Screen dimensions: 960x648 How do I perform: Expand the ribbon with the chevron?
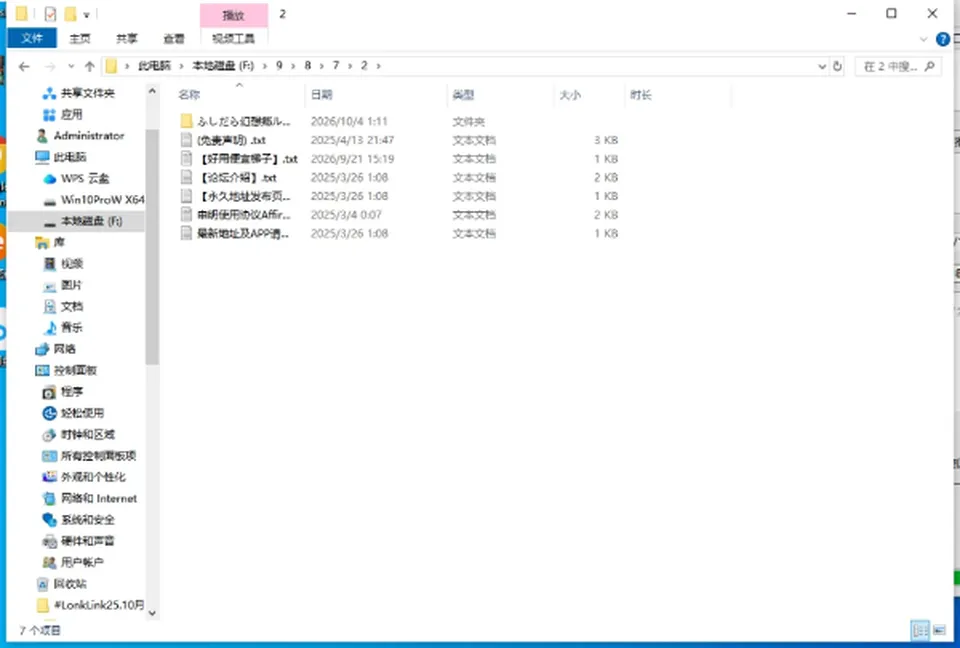coord(924,40)
